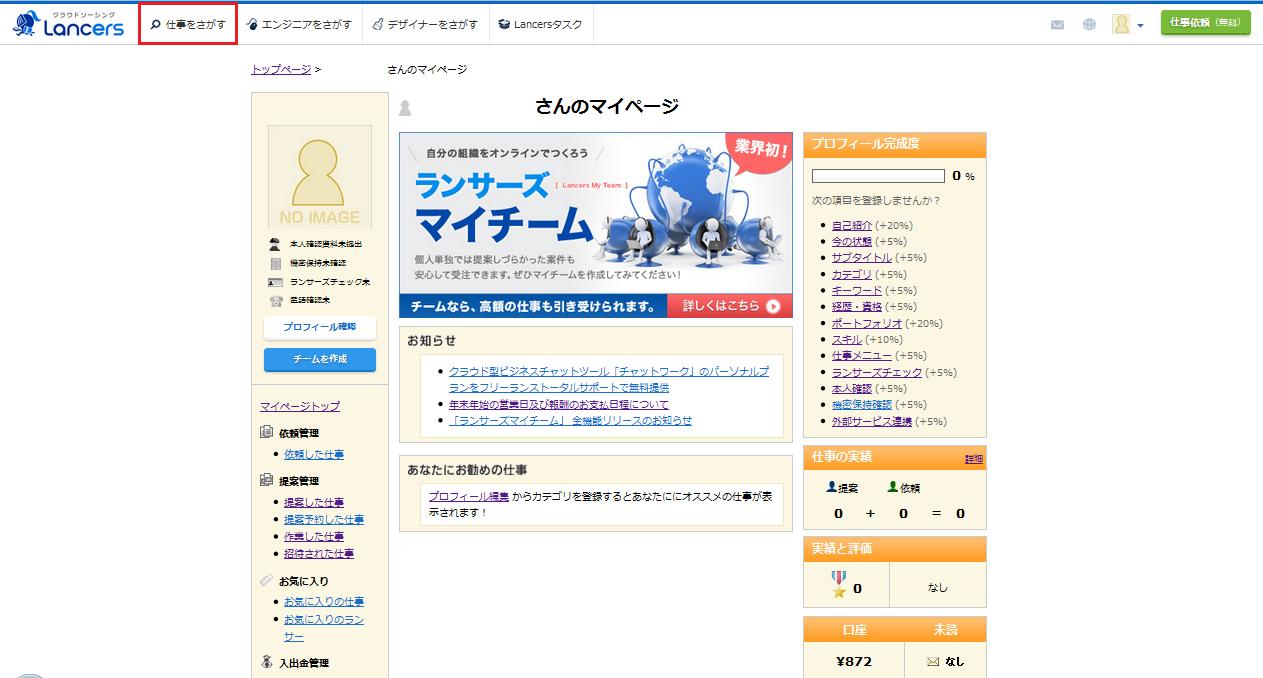This screenshot has width=1263, height=678.
Task: Open the mail envelope icon in header
Action: point(1057,25)
